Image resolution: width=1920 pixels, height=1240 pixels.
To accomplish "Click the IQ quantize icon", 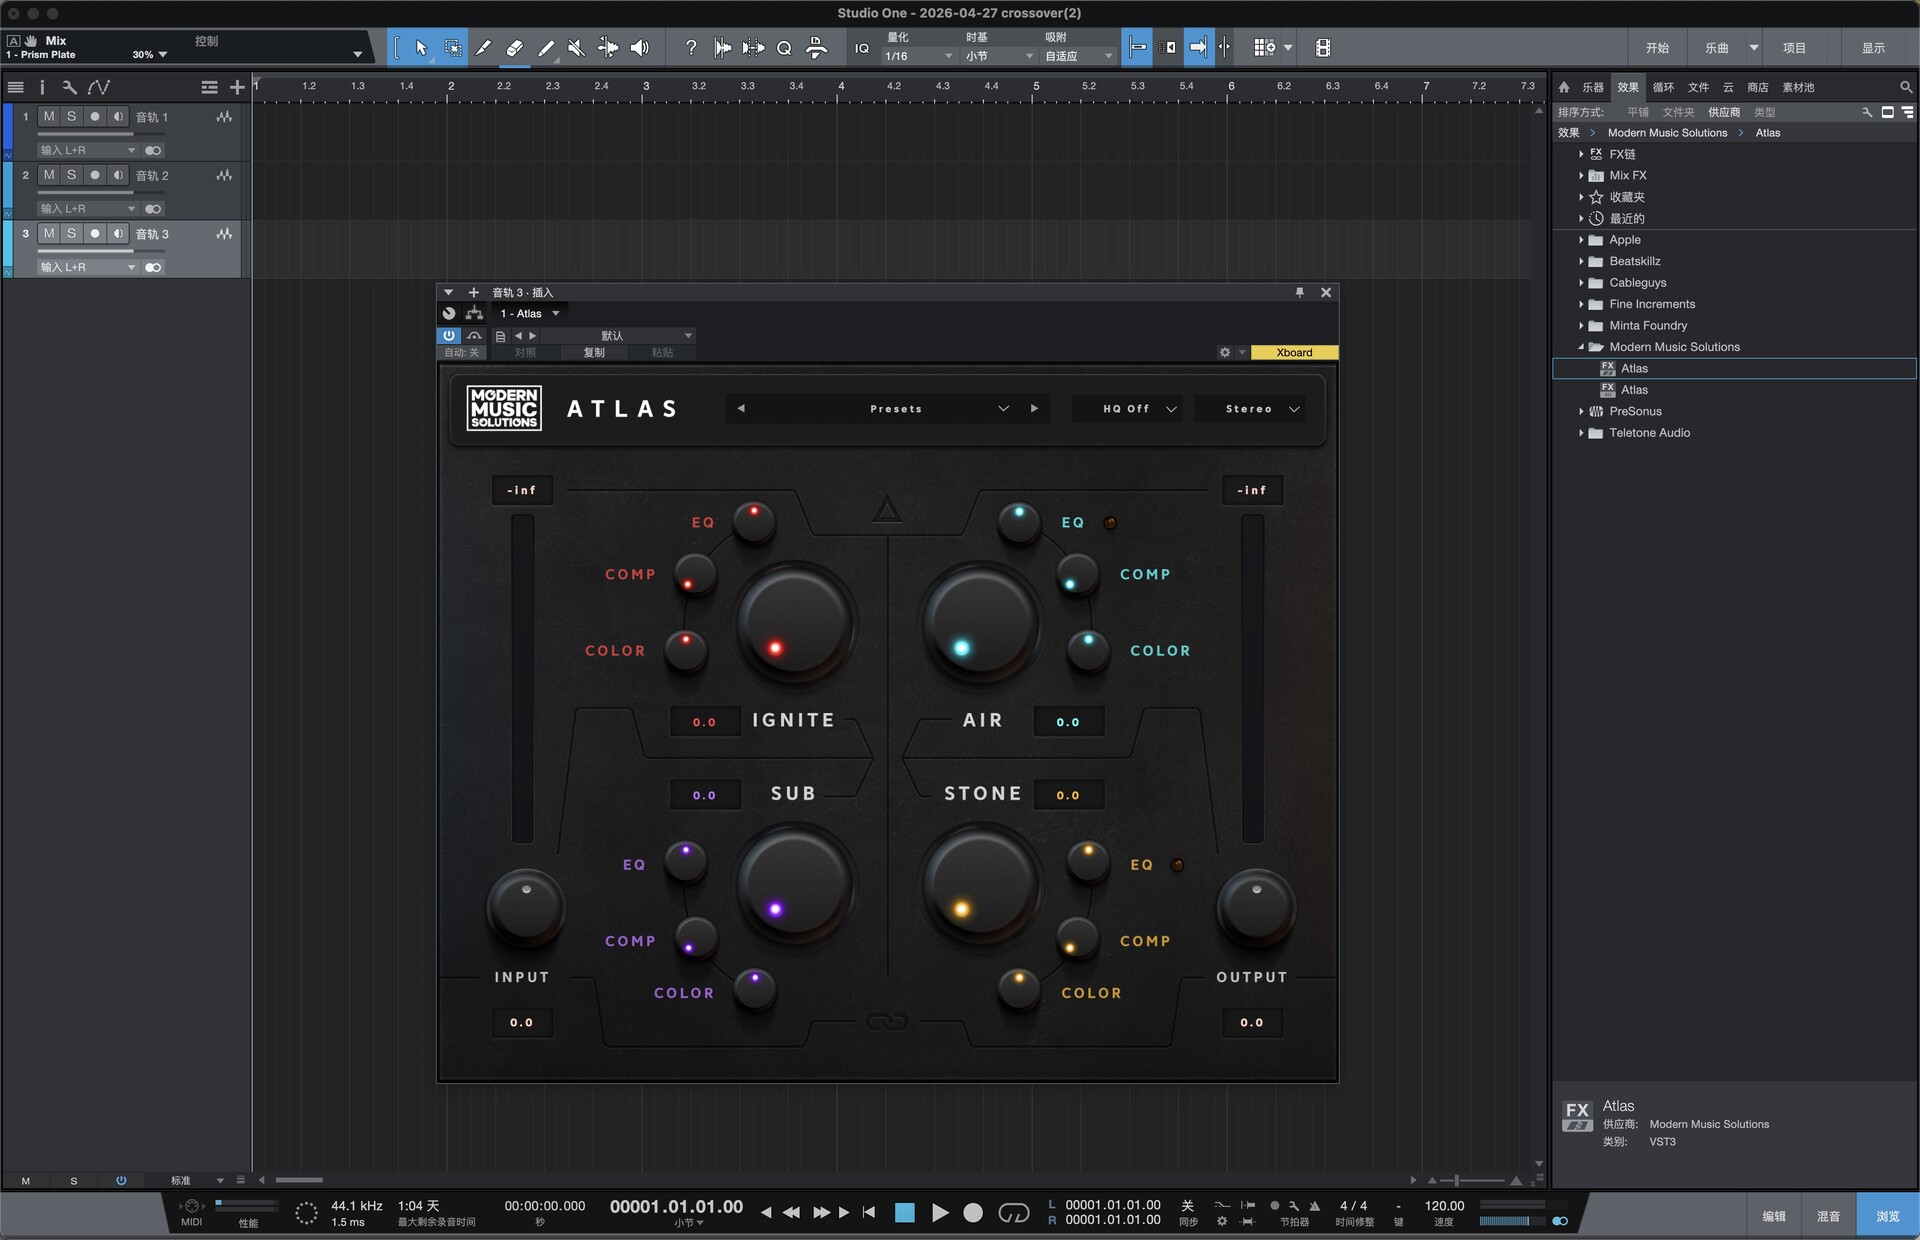I will [862, 47].
